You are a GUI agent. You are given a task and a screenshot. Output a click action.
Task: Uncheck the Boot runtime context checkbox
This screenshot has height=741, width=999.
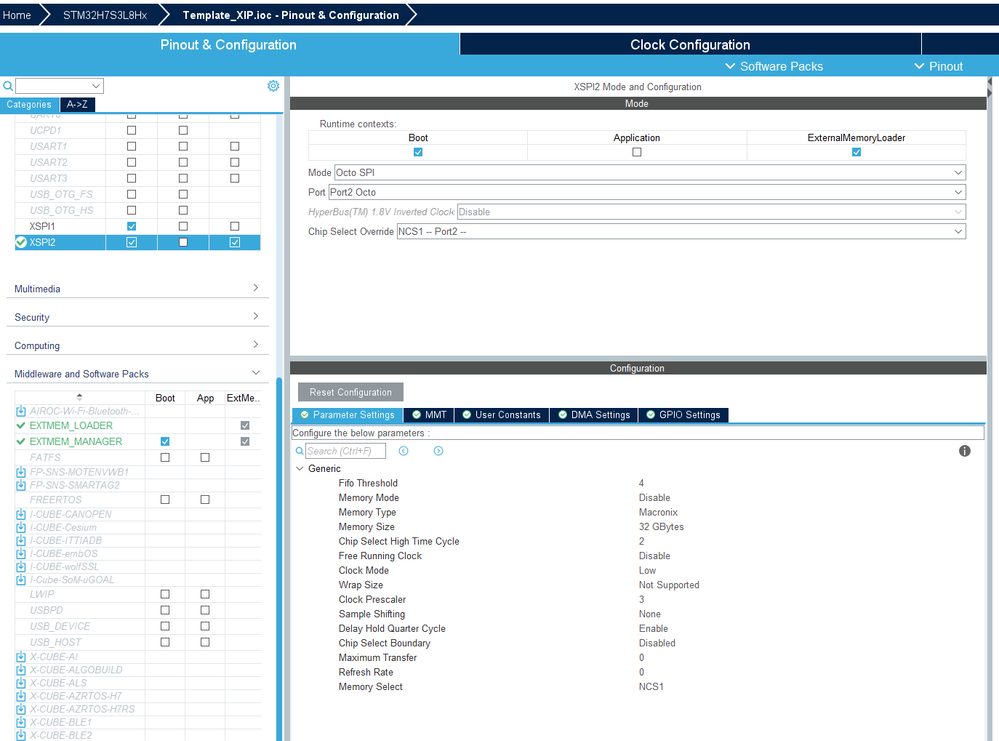[418, 151]
